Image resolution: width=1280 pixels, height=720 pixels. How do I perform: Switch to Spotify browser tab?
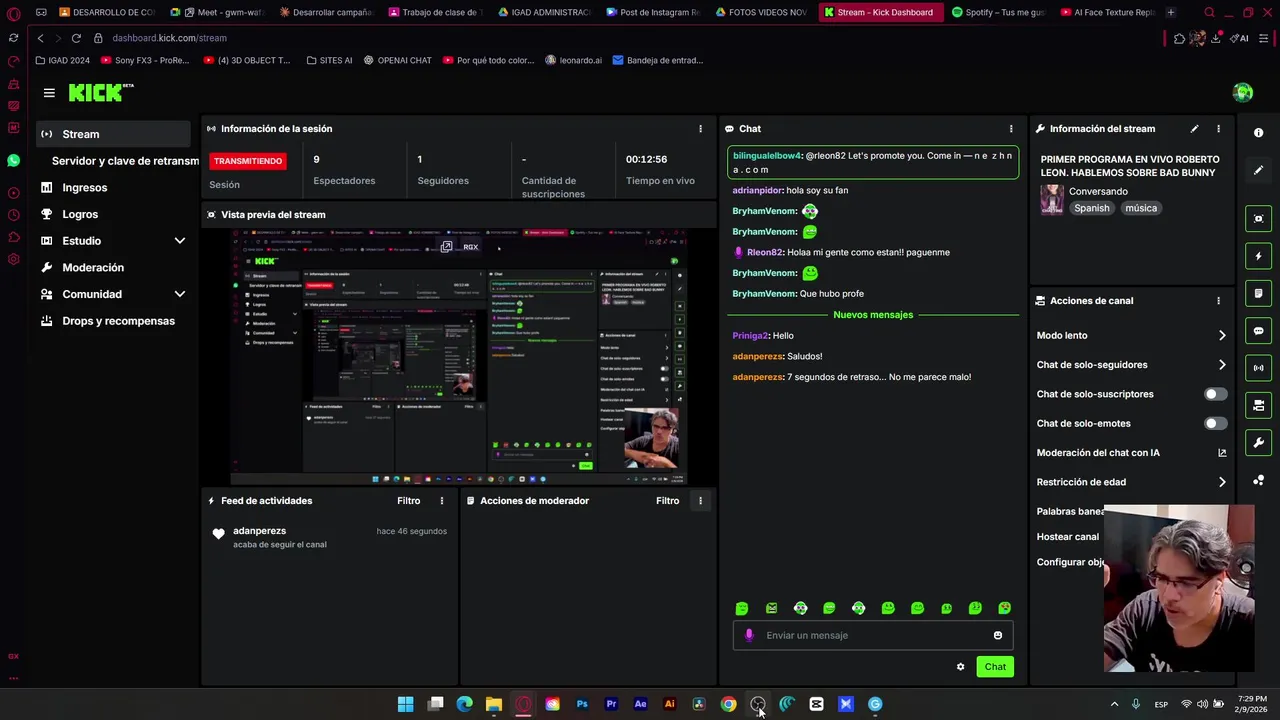(998, 12)
